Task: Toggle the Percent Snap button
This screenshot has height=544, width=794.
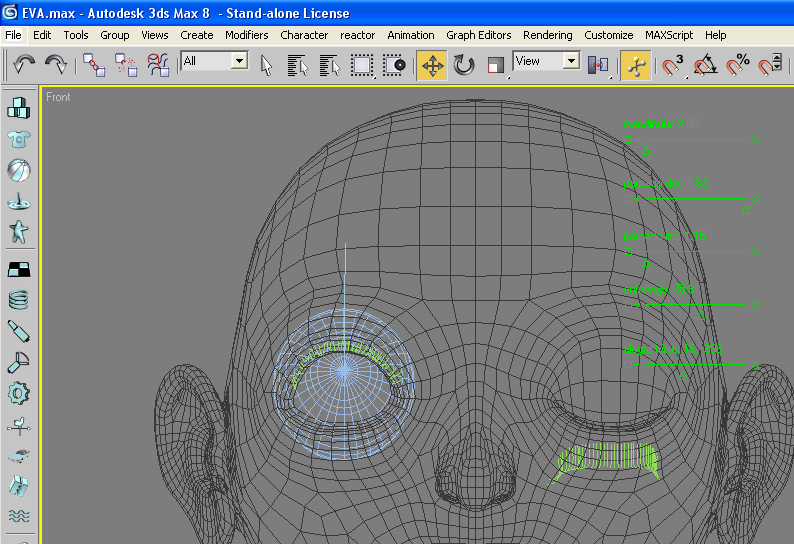Action: click(x=739, y=65)
